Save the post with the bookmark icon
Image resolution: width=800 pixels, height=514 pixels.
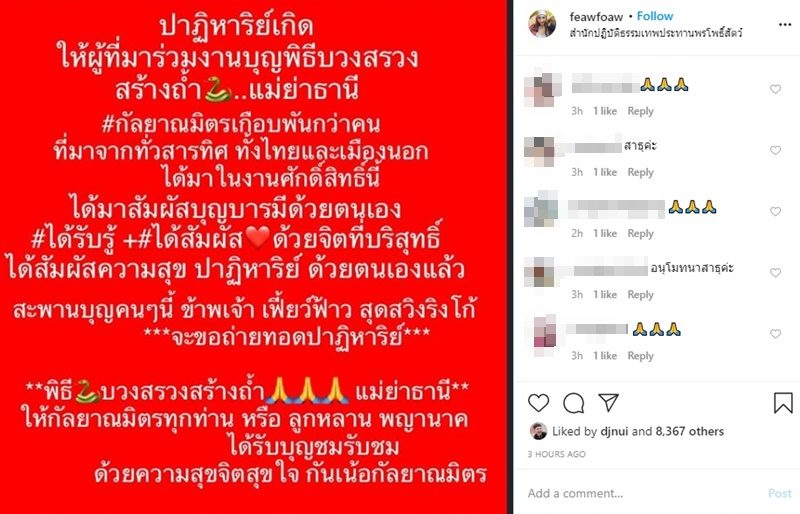point(783,403)
